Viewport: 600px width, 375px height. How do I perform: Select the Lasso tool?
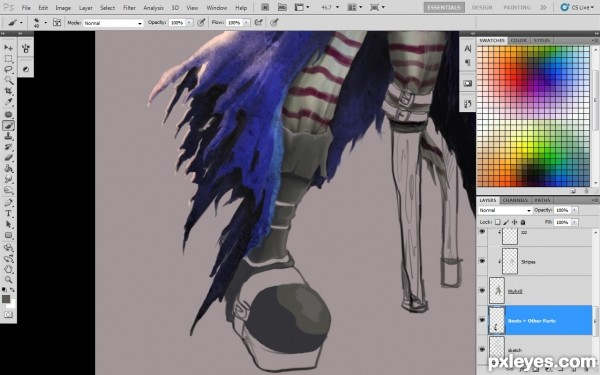[8, 70]
